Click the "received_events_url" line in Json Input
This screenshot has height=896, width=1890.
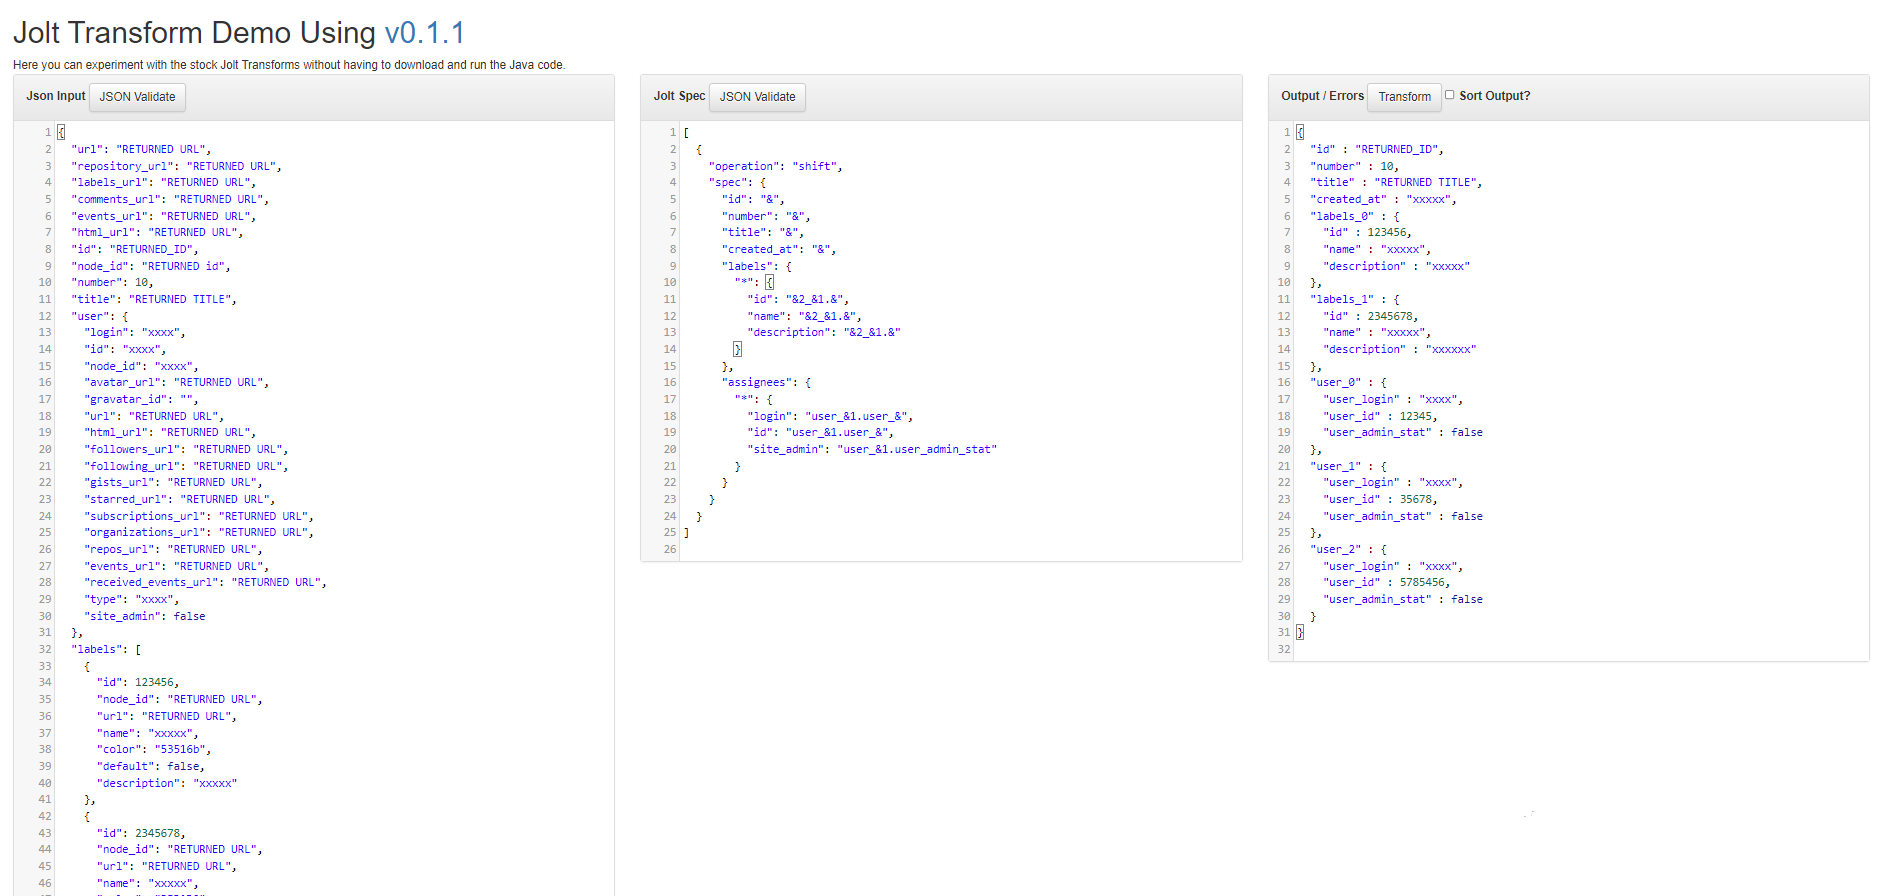205,583
